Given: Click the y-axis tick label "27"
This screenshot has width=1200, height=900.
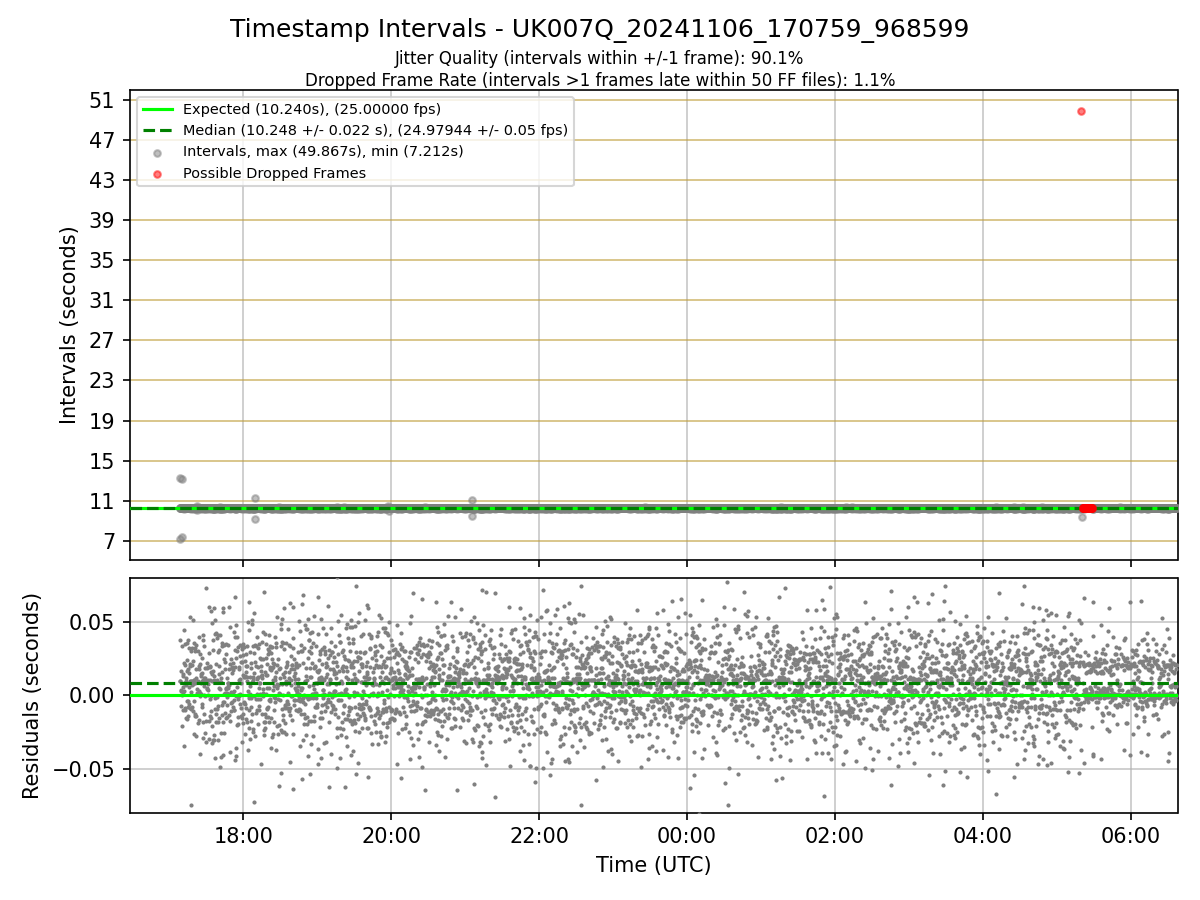Looking at the screenshot, I should point(101,341).
